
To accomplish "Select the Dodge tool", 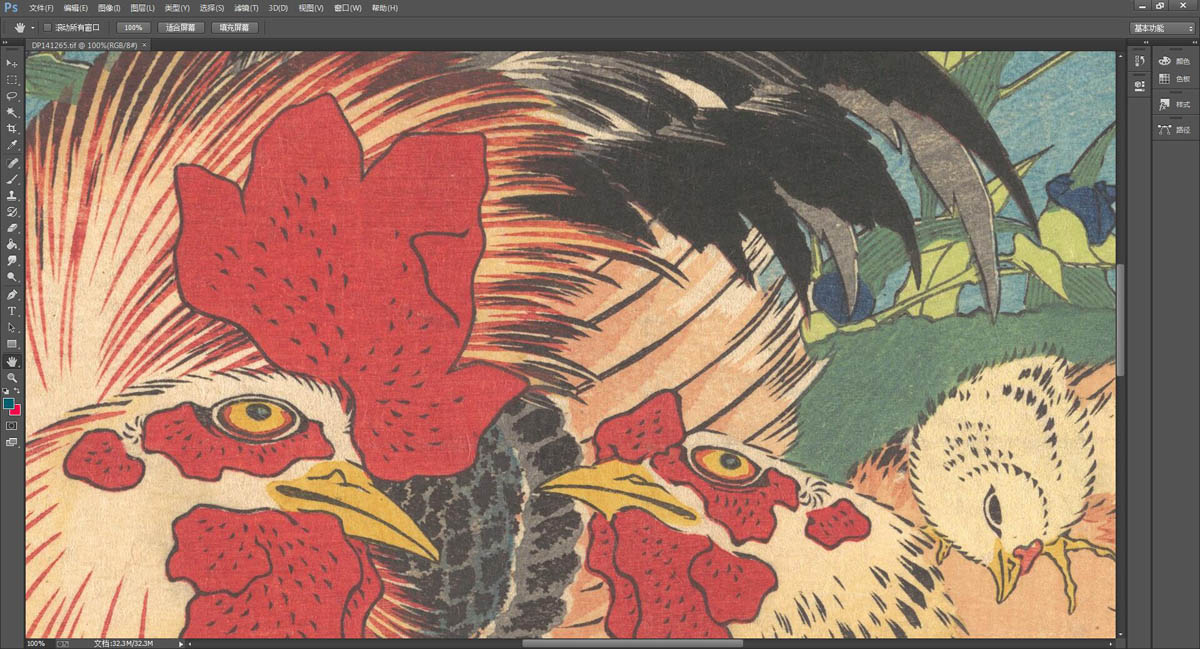I will [x=12, y=277].
